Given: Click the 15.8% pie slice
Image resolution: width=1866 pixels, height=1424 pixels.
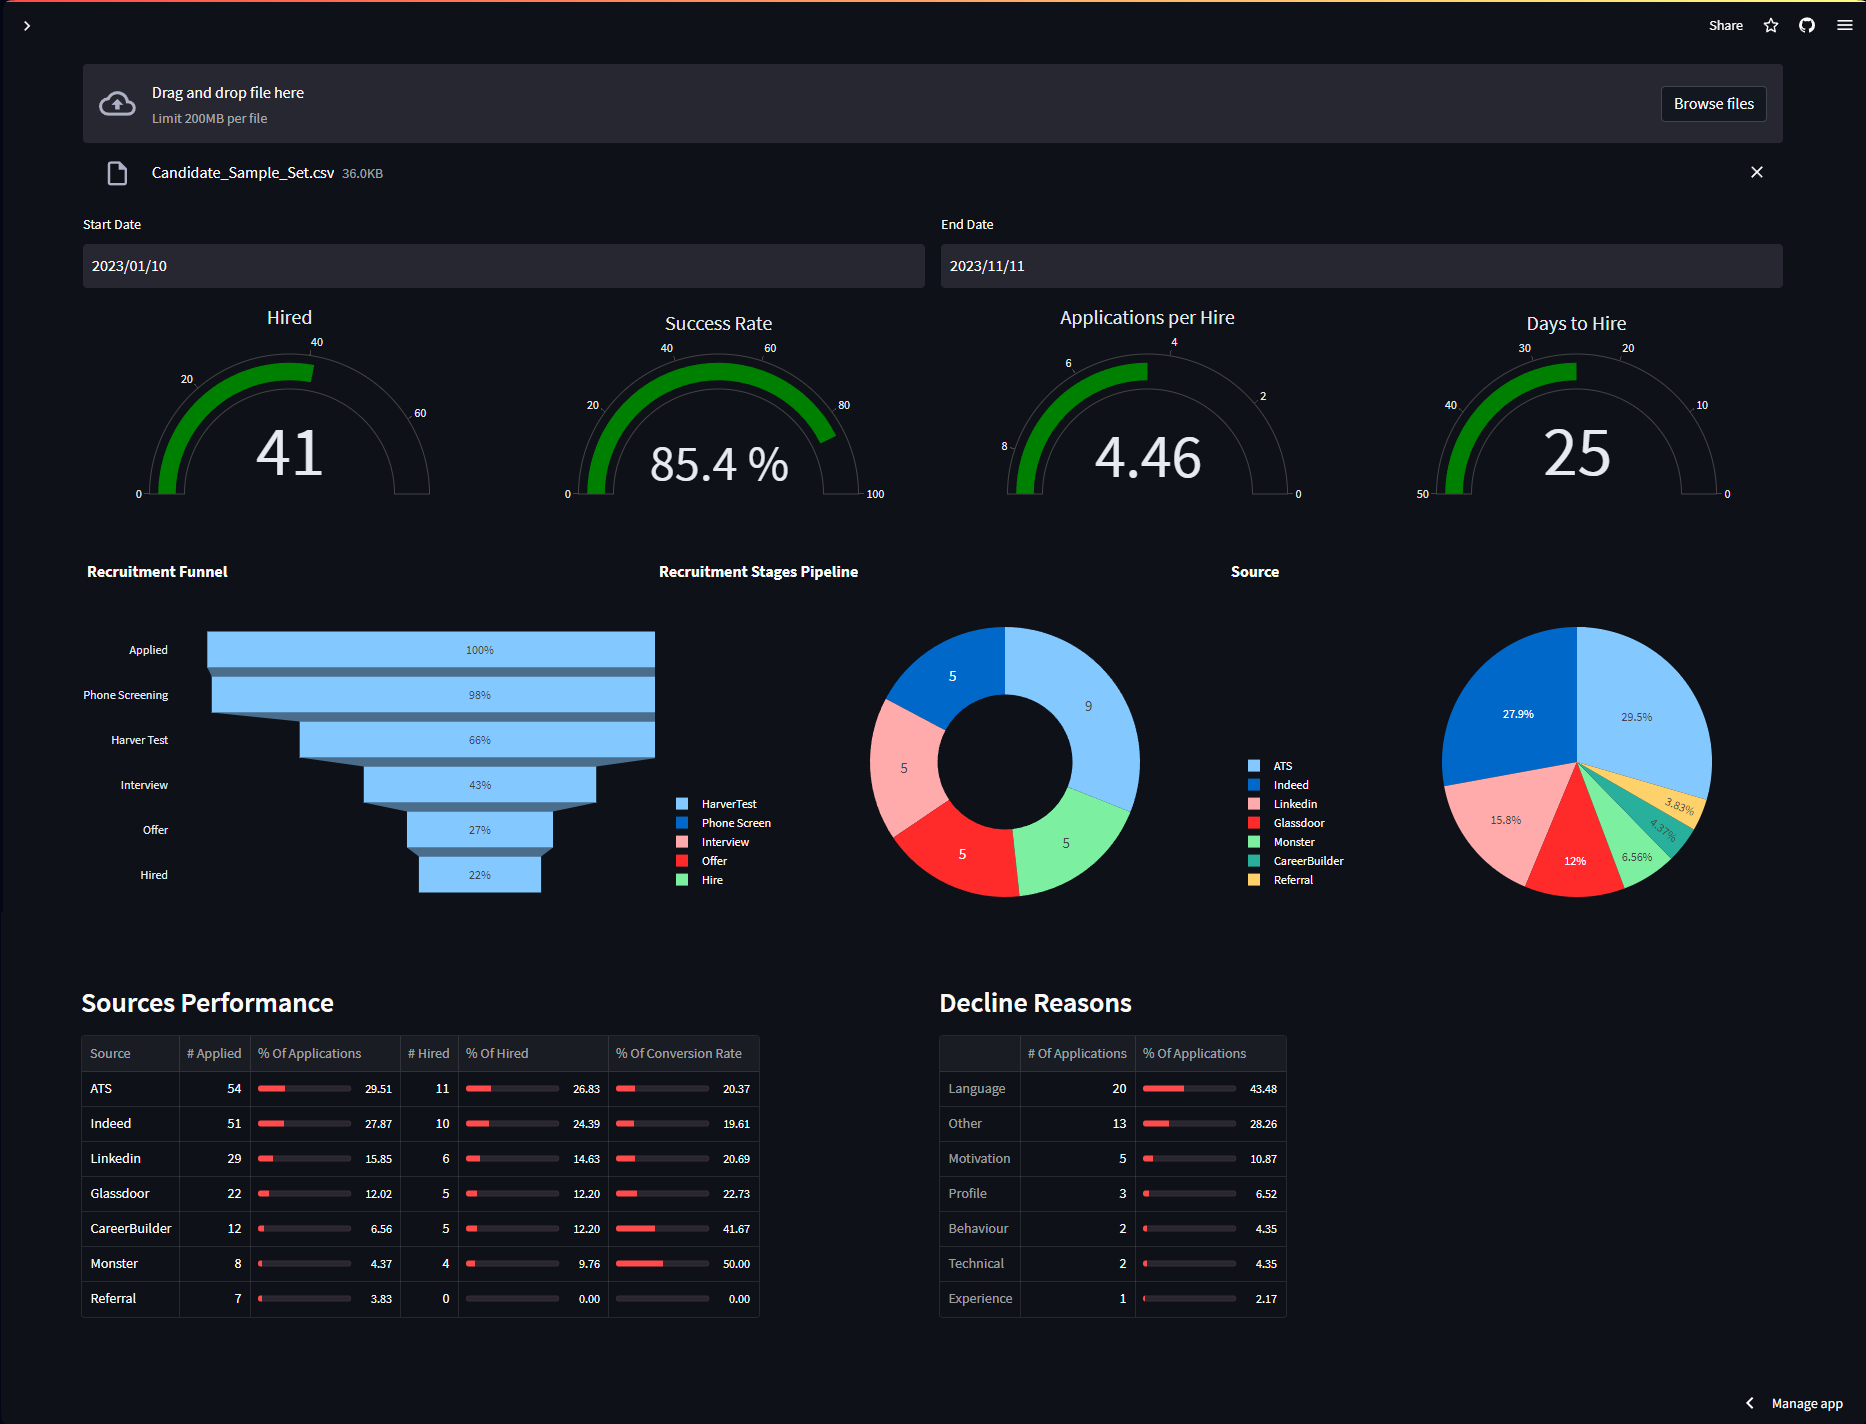Looking at the screenshot, I should coord(1505,820).
